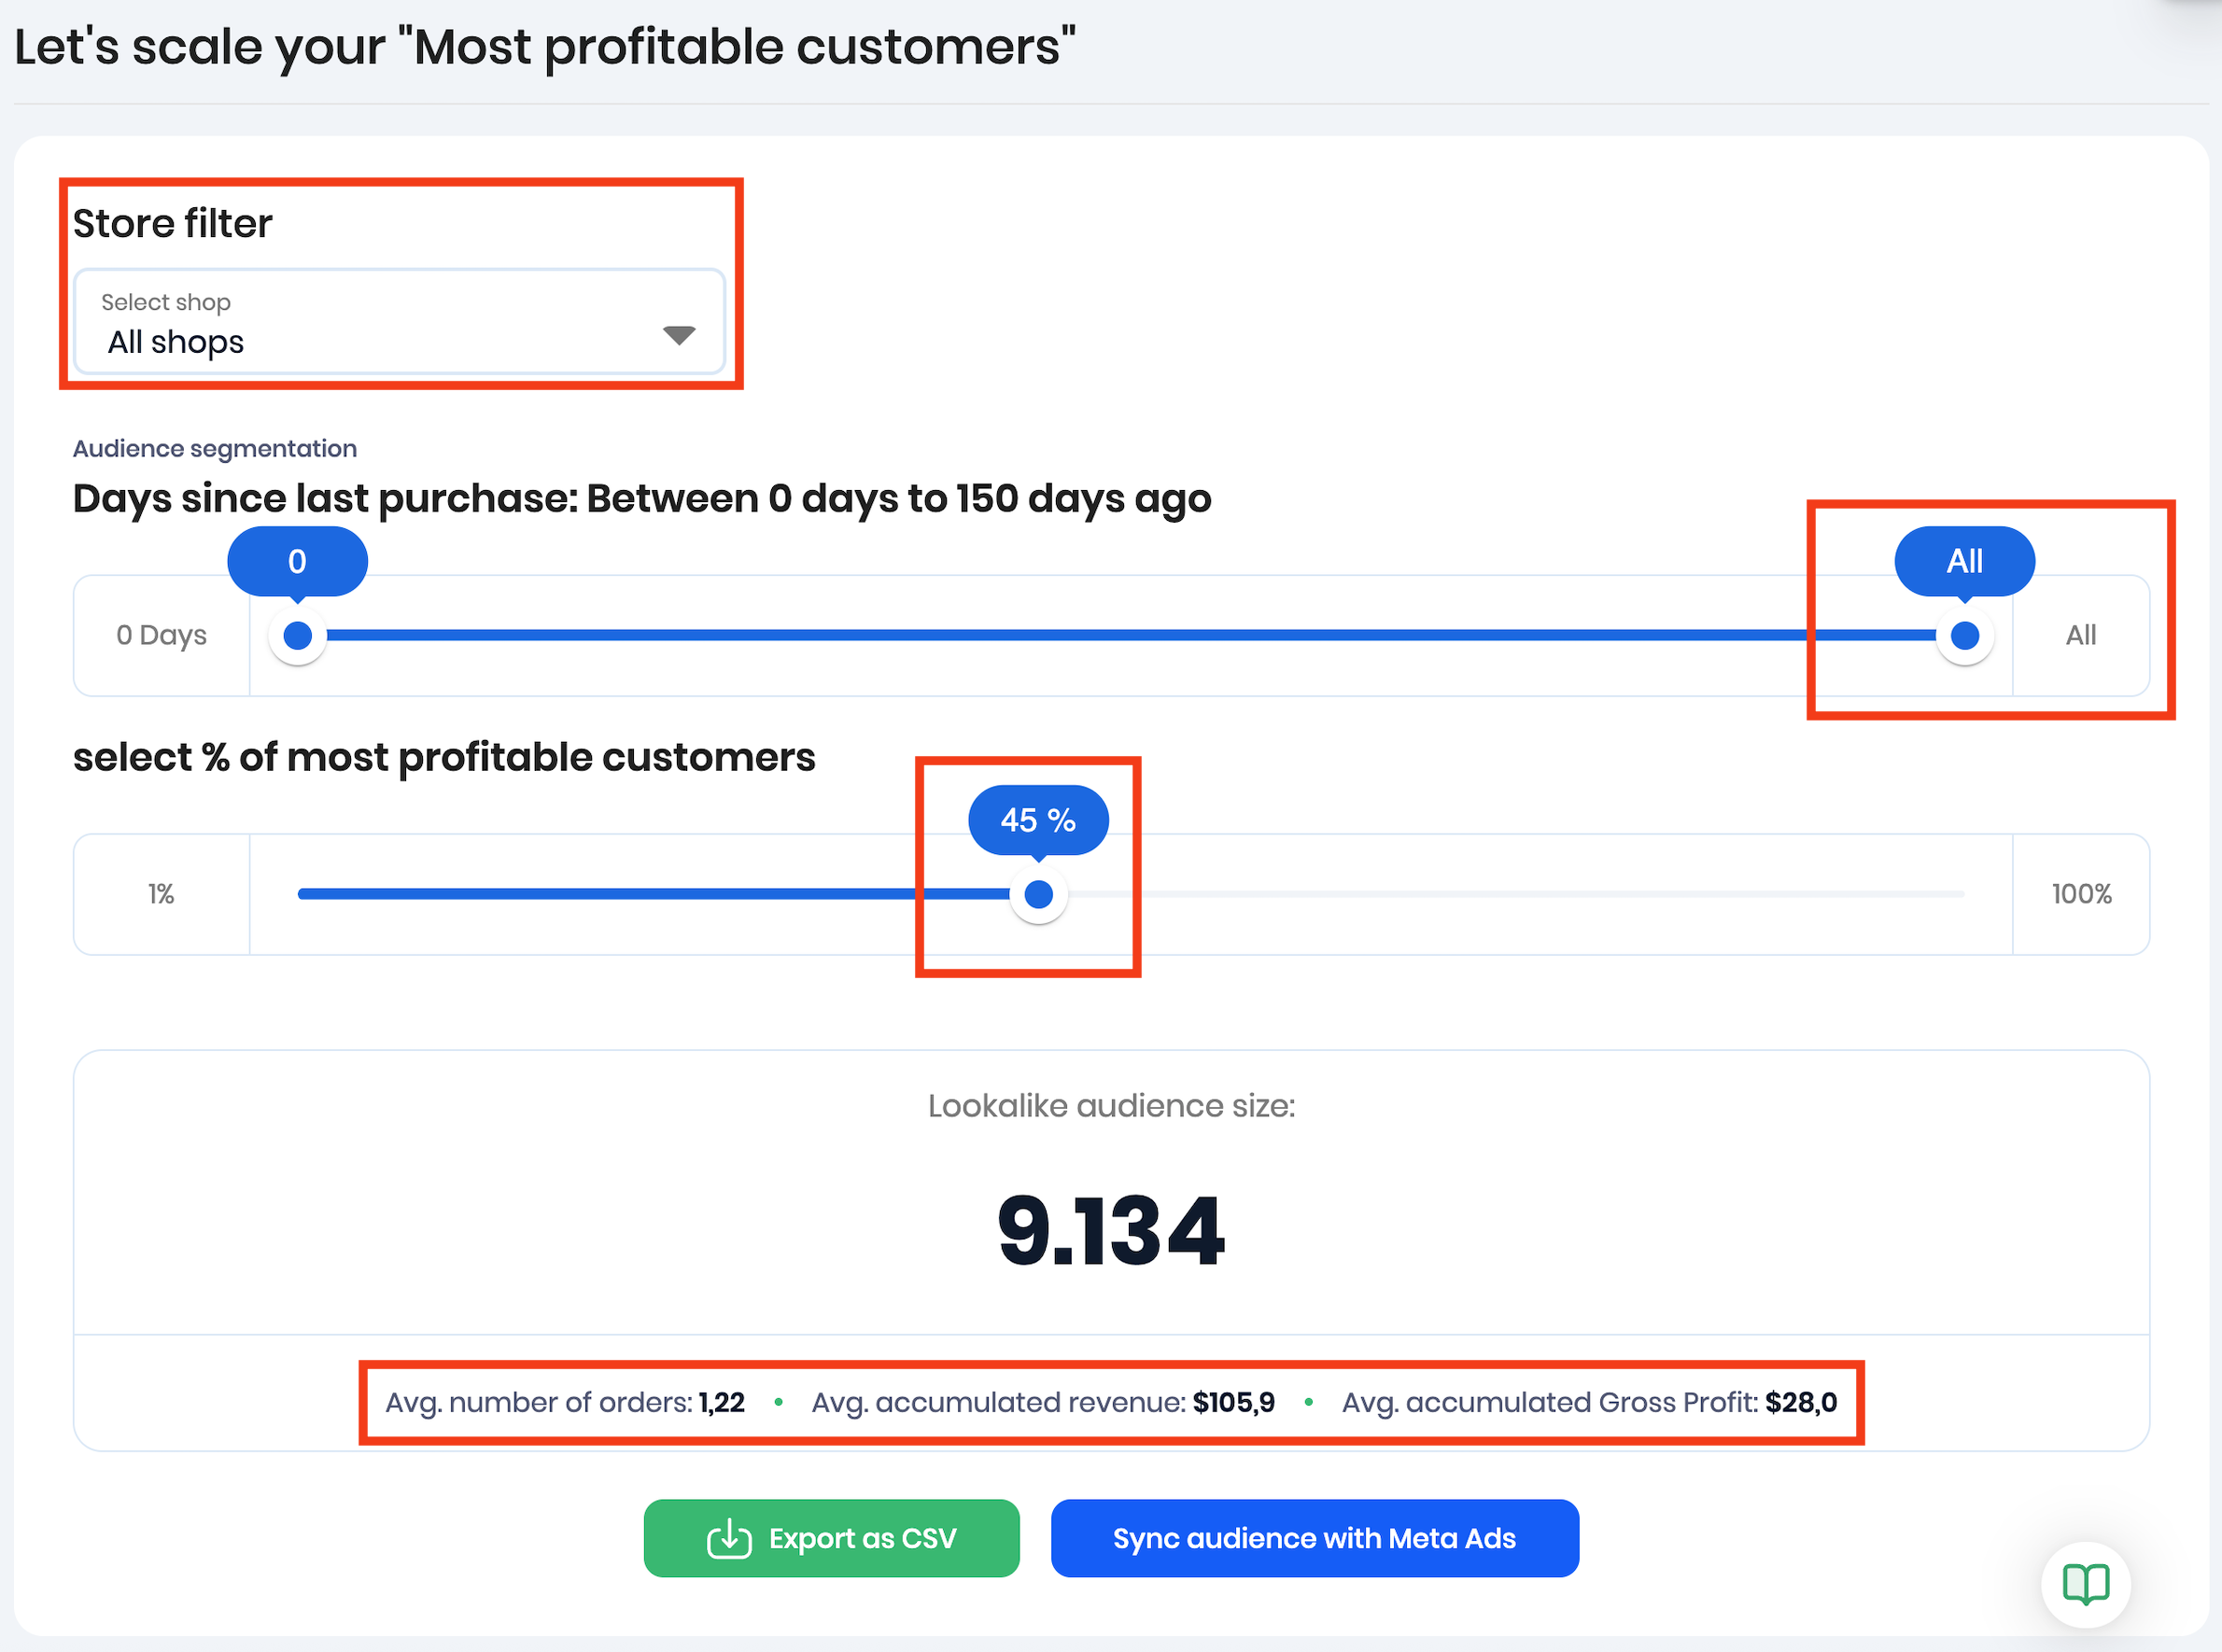The height and width of the screenshot is (1652, 2222).
Task: Click the 100% slider end label
Action: (x=2081, y=894)
